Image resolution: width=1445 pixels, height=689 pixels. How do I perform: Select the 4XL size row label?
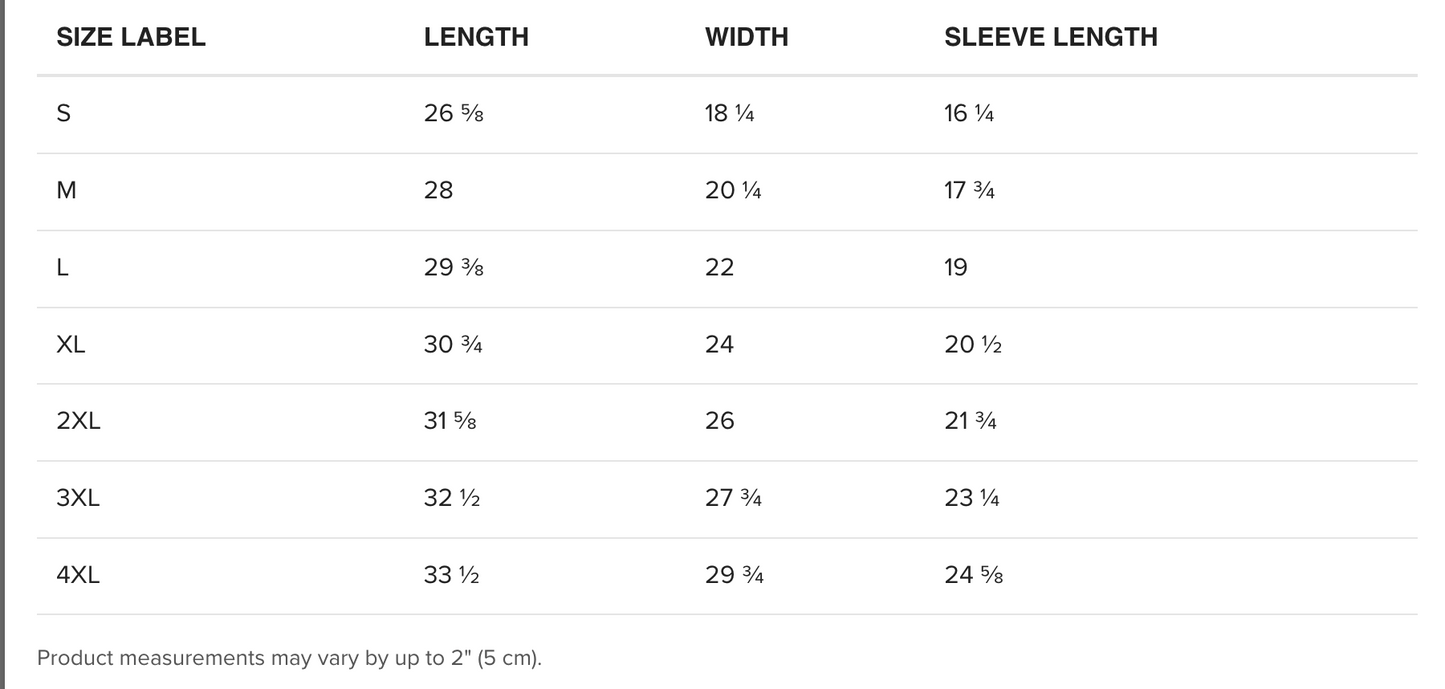tap(78, 575)
